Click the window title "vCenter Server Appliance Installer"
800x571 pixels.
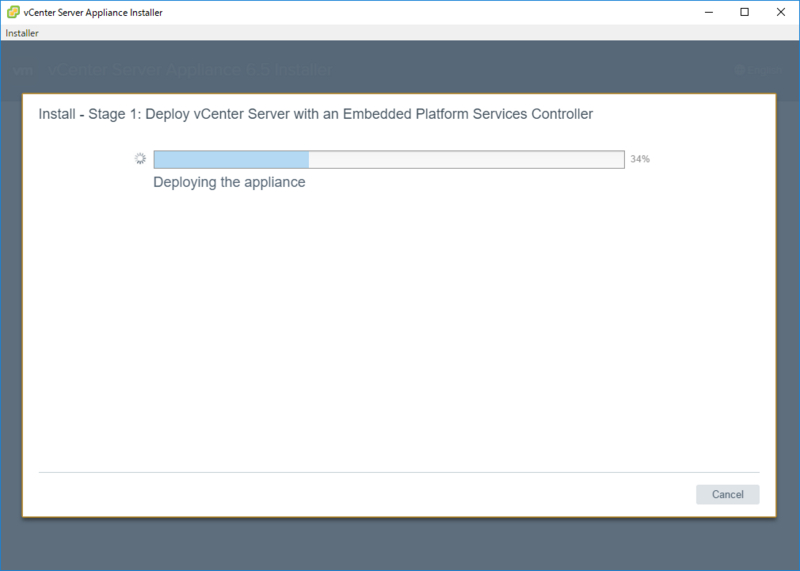93,13
